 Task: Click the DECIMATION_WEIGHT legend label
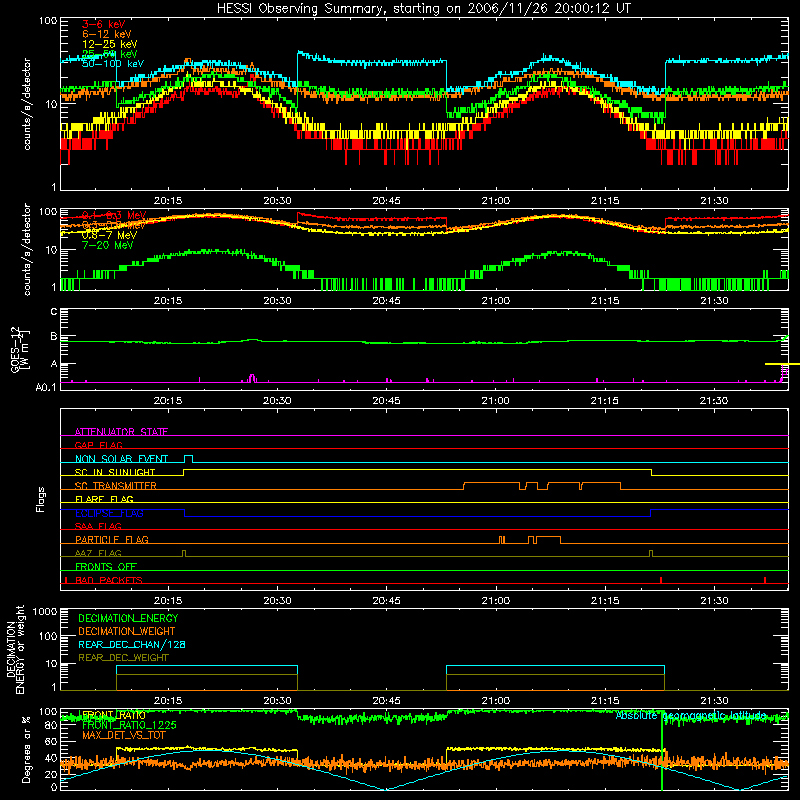point(127,631)
